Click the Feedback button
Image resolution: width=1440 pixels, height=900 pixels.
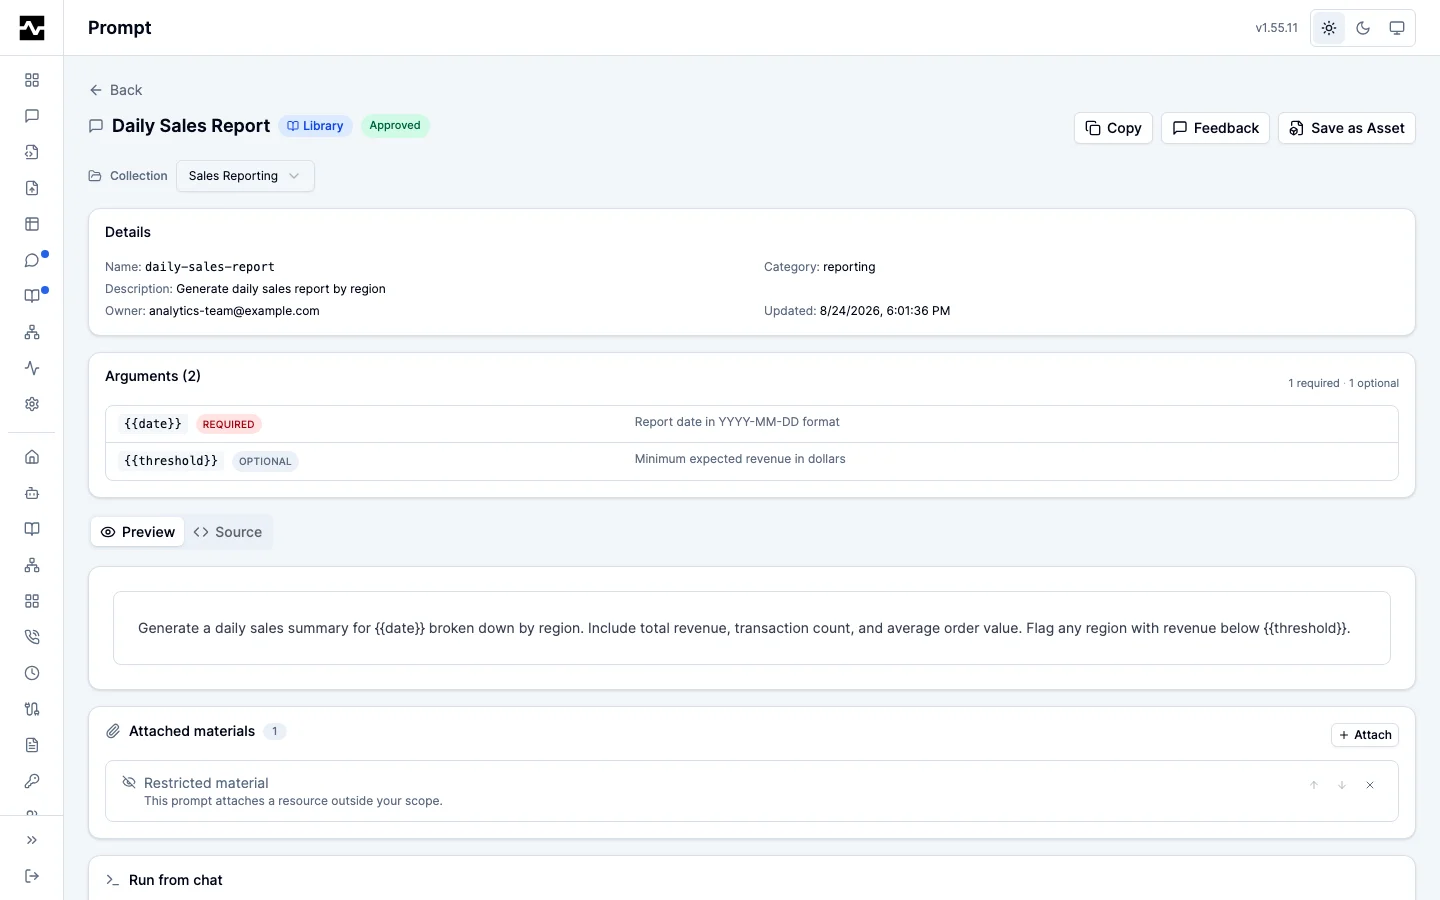(1215, 128)
